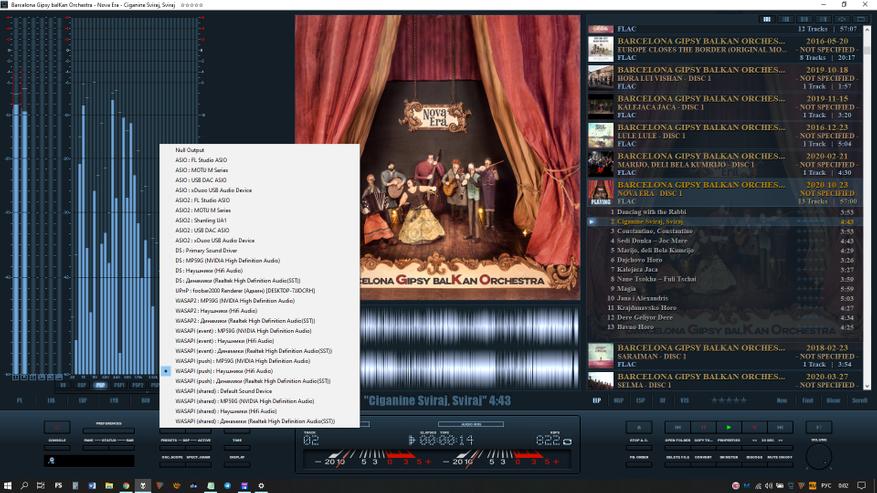Click the sixth layout icon at top right
Image resolution: width=877 pixels, height=493 pixels.
point(861,19)
